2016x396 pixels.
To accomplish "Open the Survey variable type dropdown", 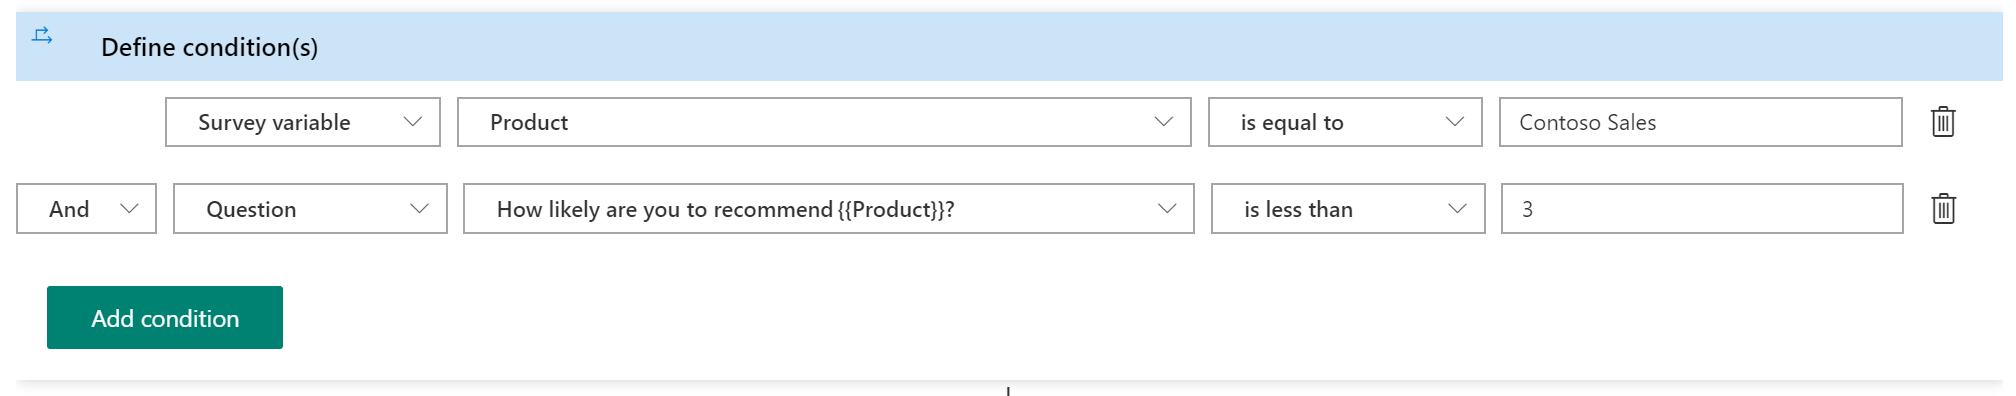I will coord(303,122).
